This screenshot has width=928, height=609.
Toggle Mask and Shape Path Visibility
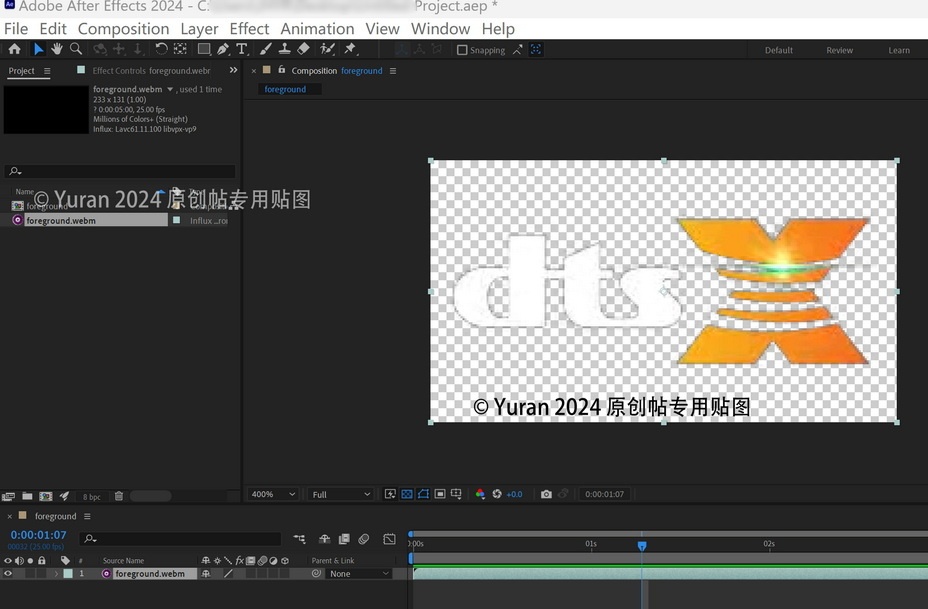(x=423, y=494)
